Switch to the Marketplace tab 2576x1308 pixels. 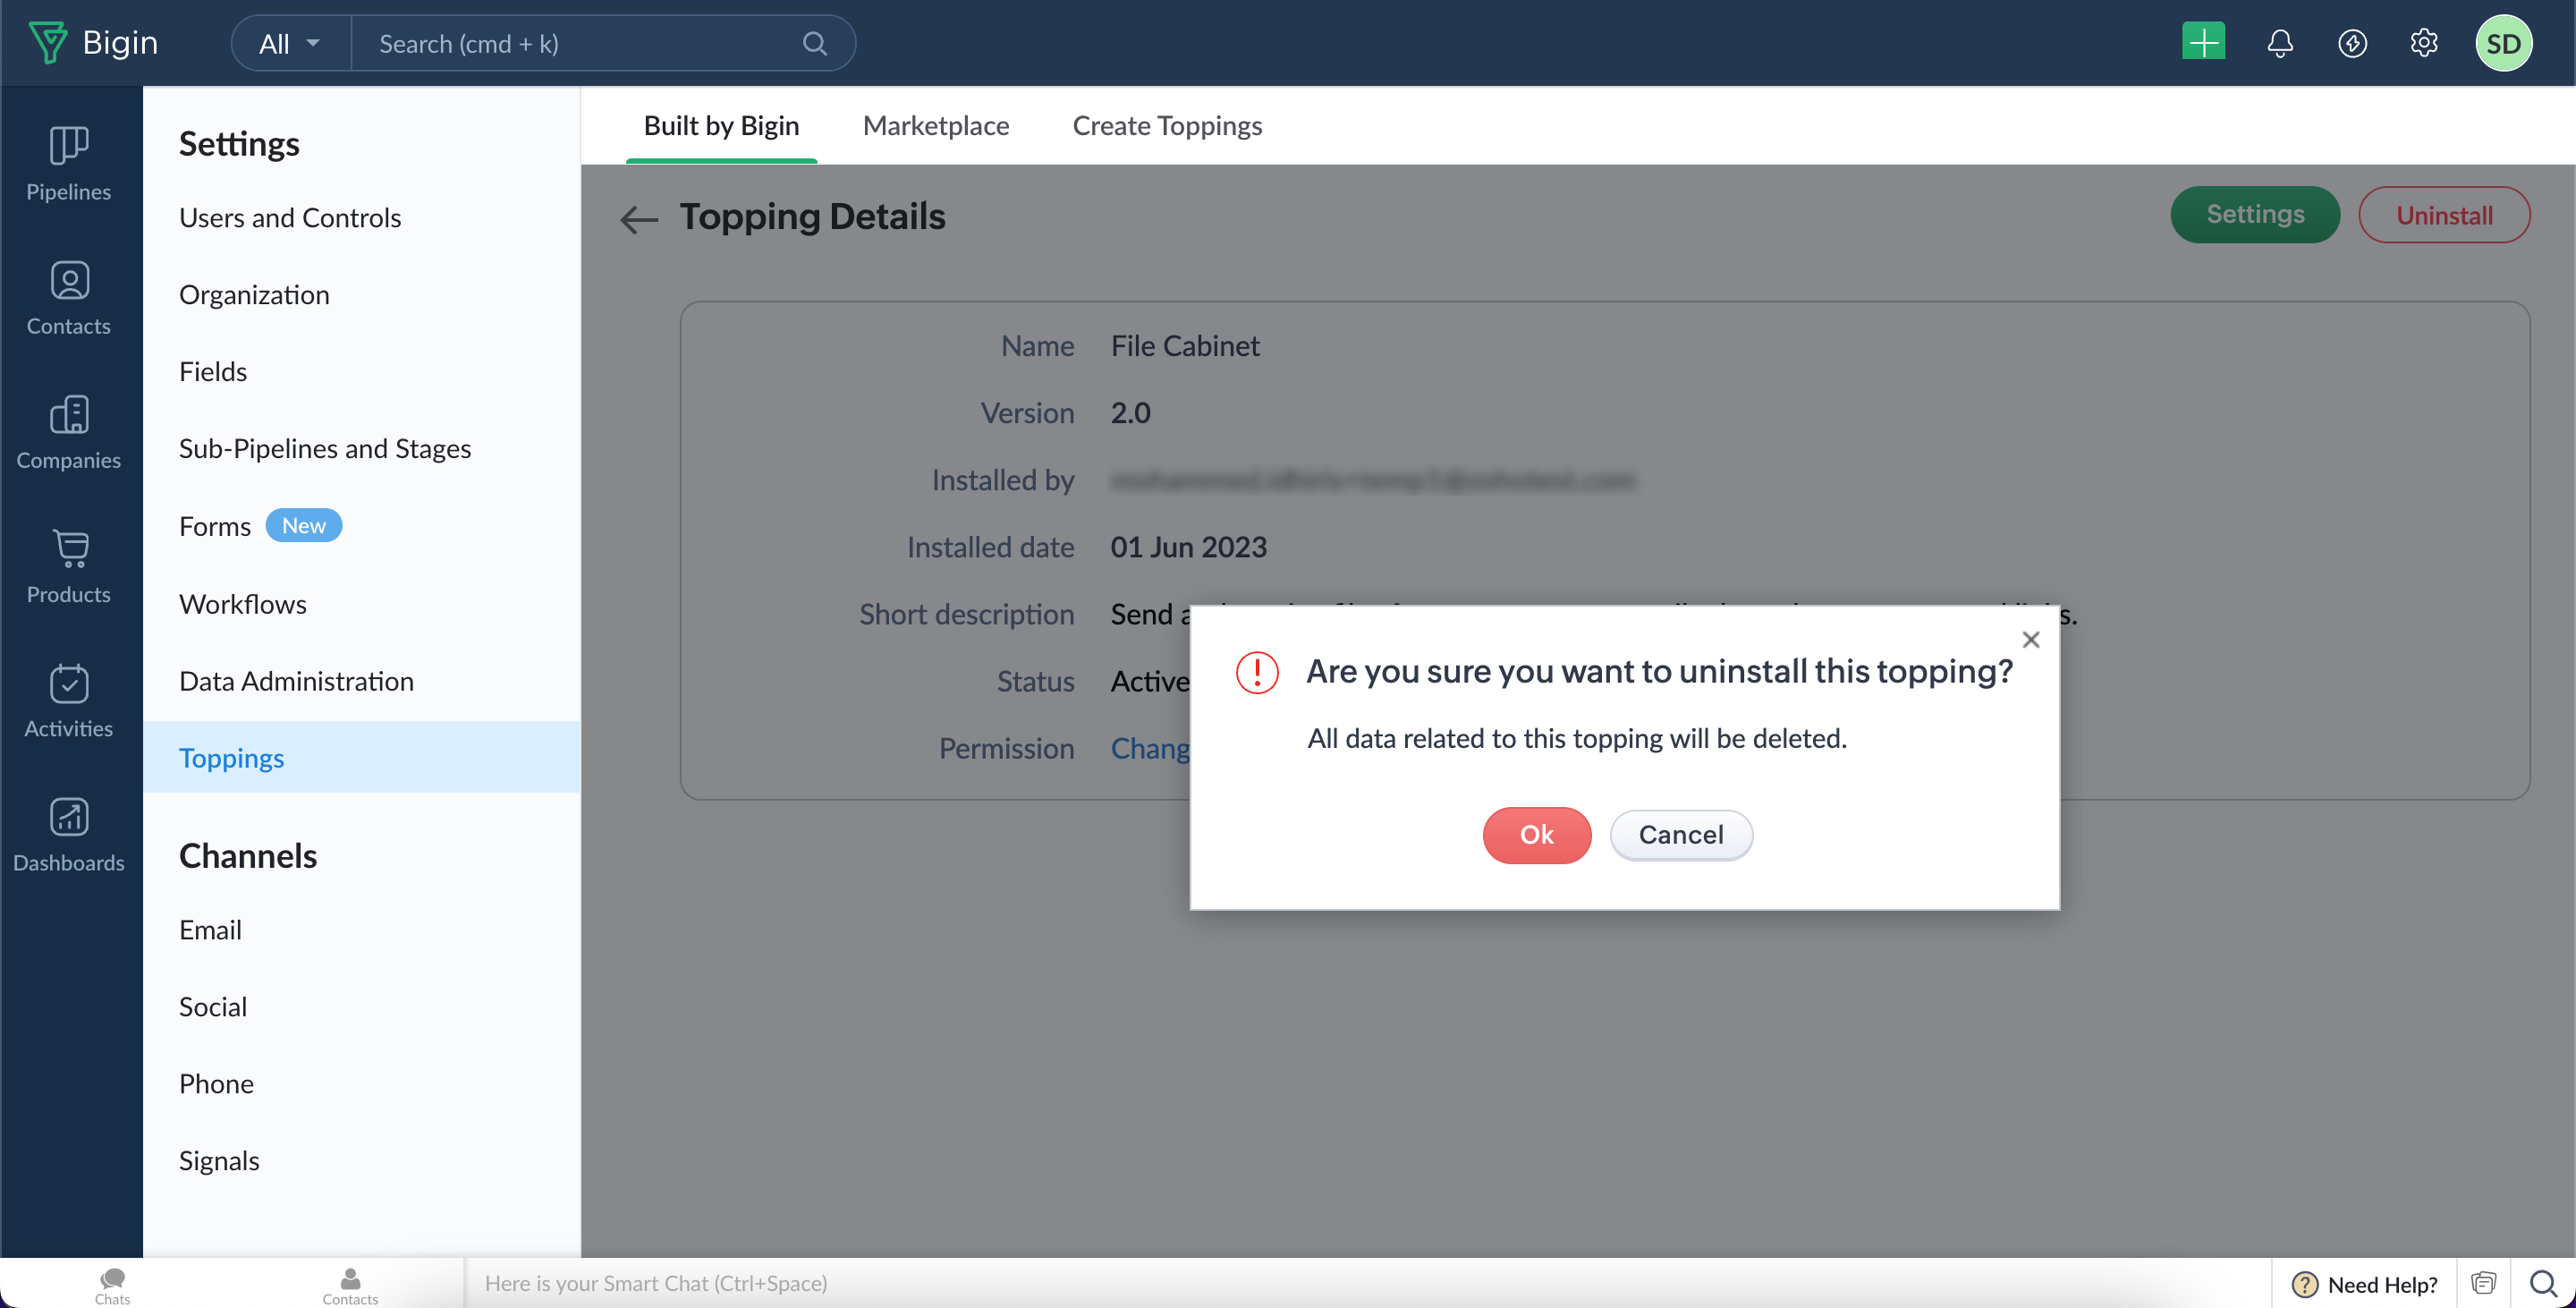(x=935, y=126)
